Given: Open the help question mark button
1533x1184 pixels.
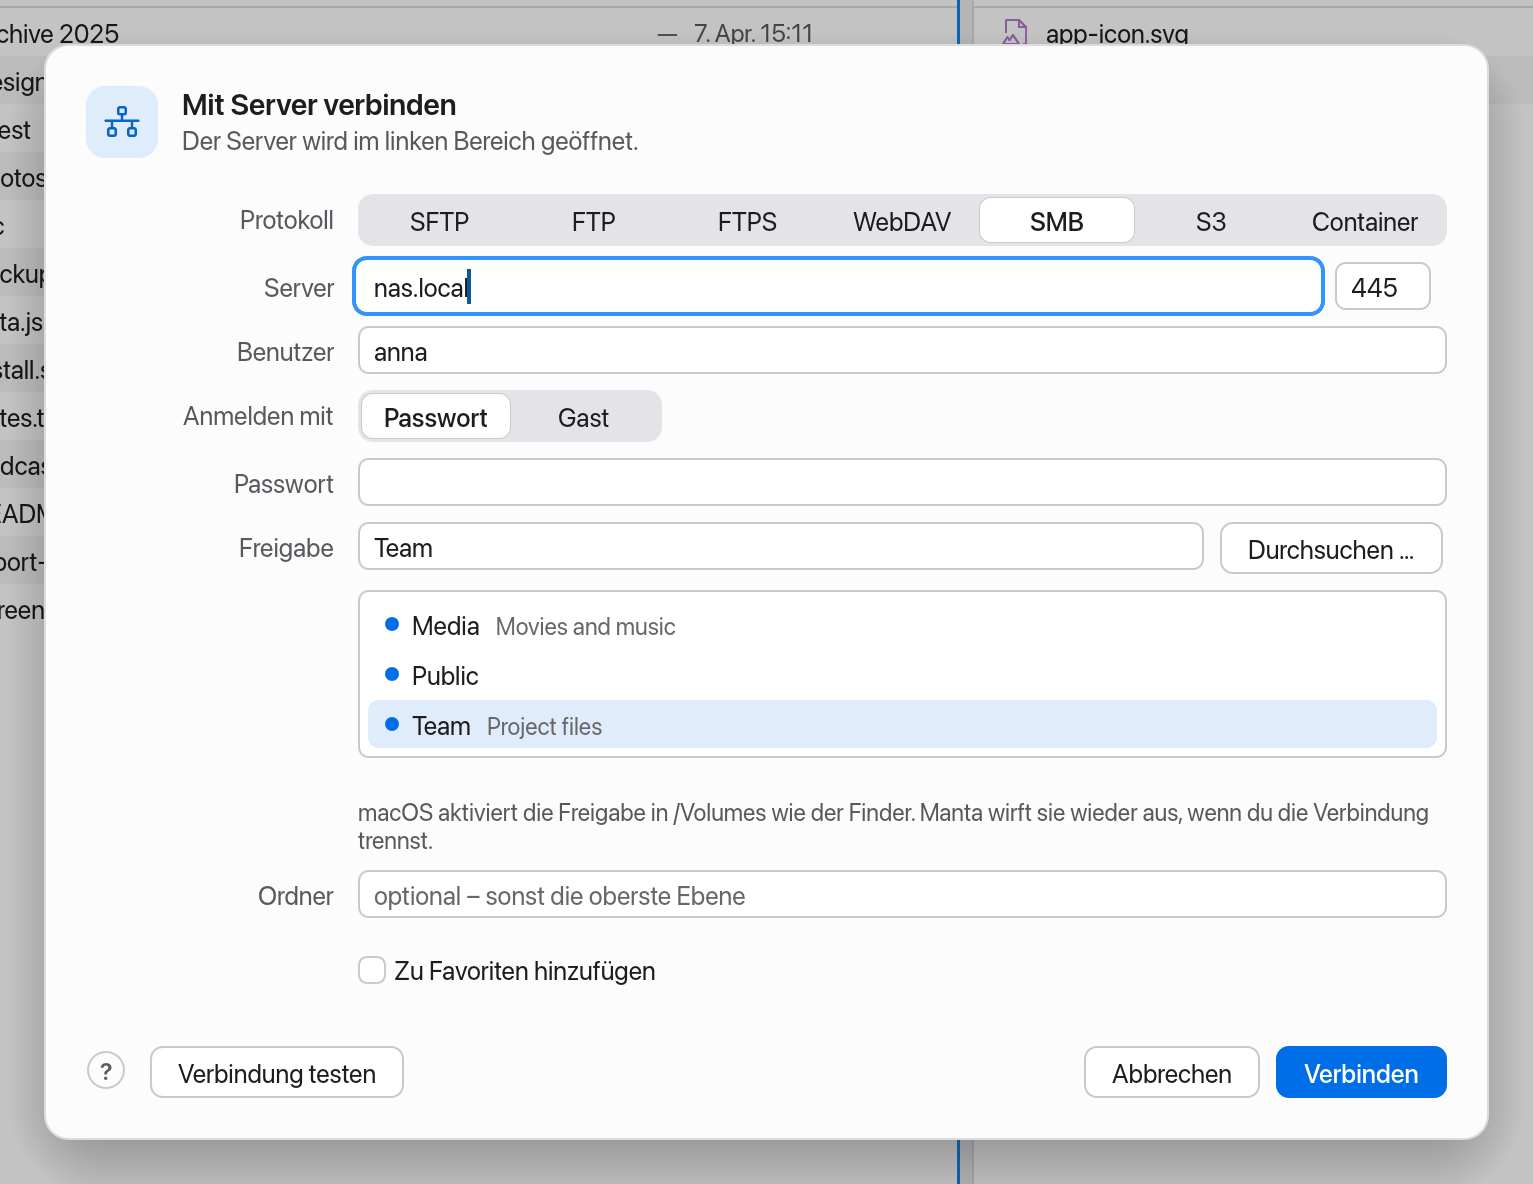Looking at the screenshot, I should (x=106, y=1071).
